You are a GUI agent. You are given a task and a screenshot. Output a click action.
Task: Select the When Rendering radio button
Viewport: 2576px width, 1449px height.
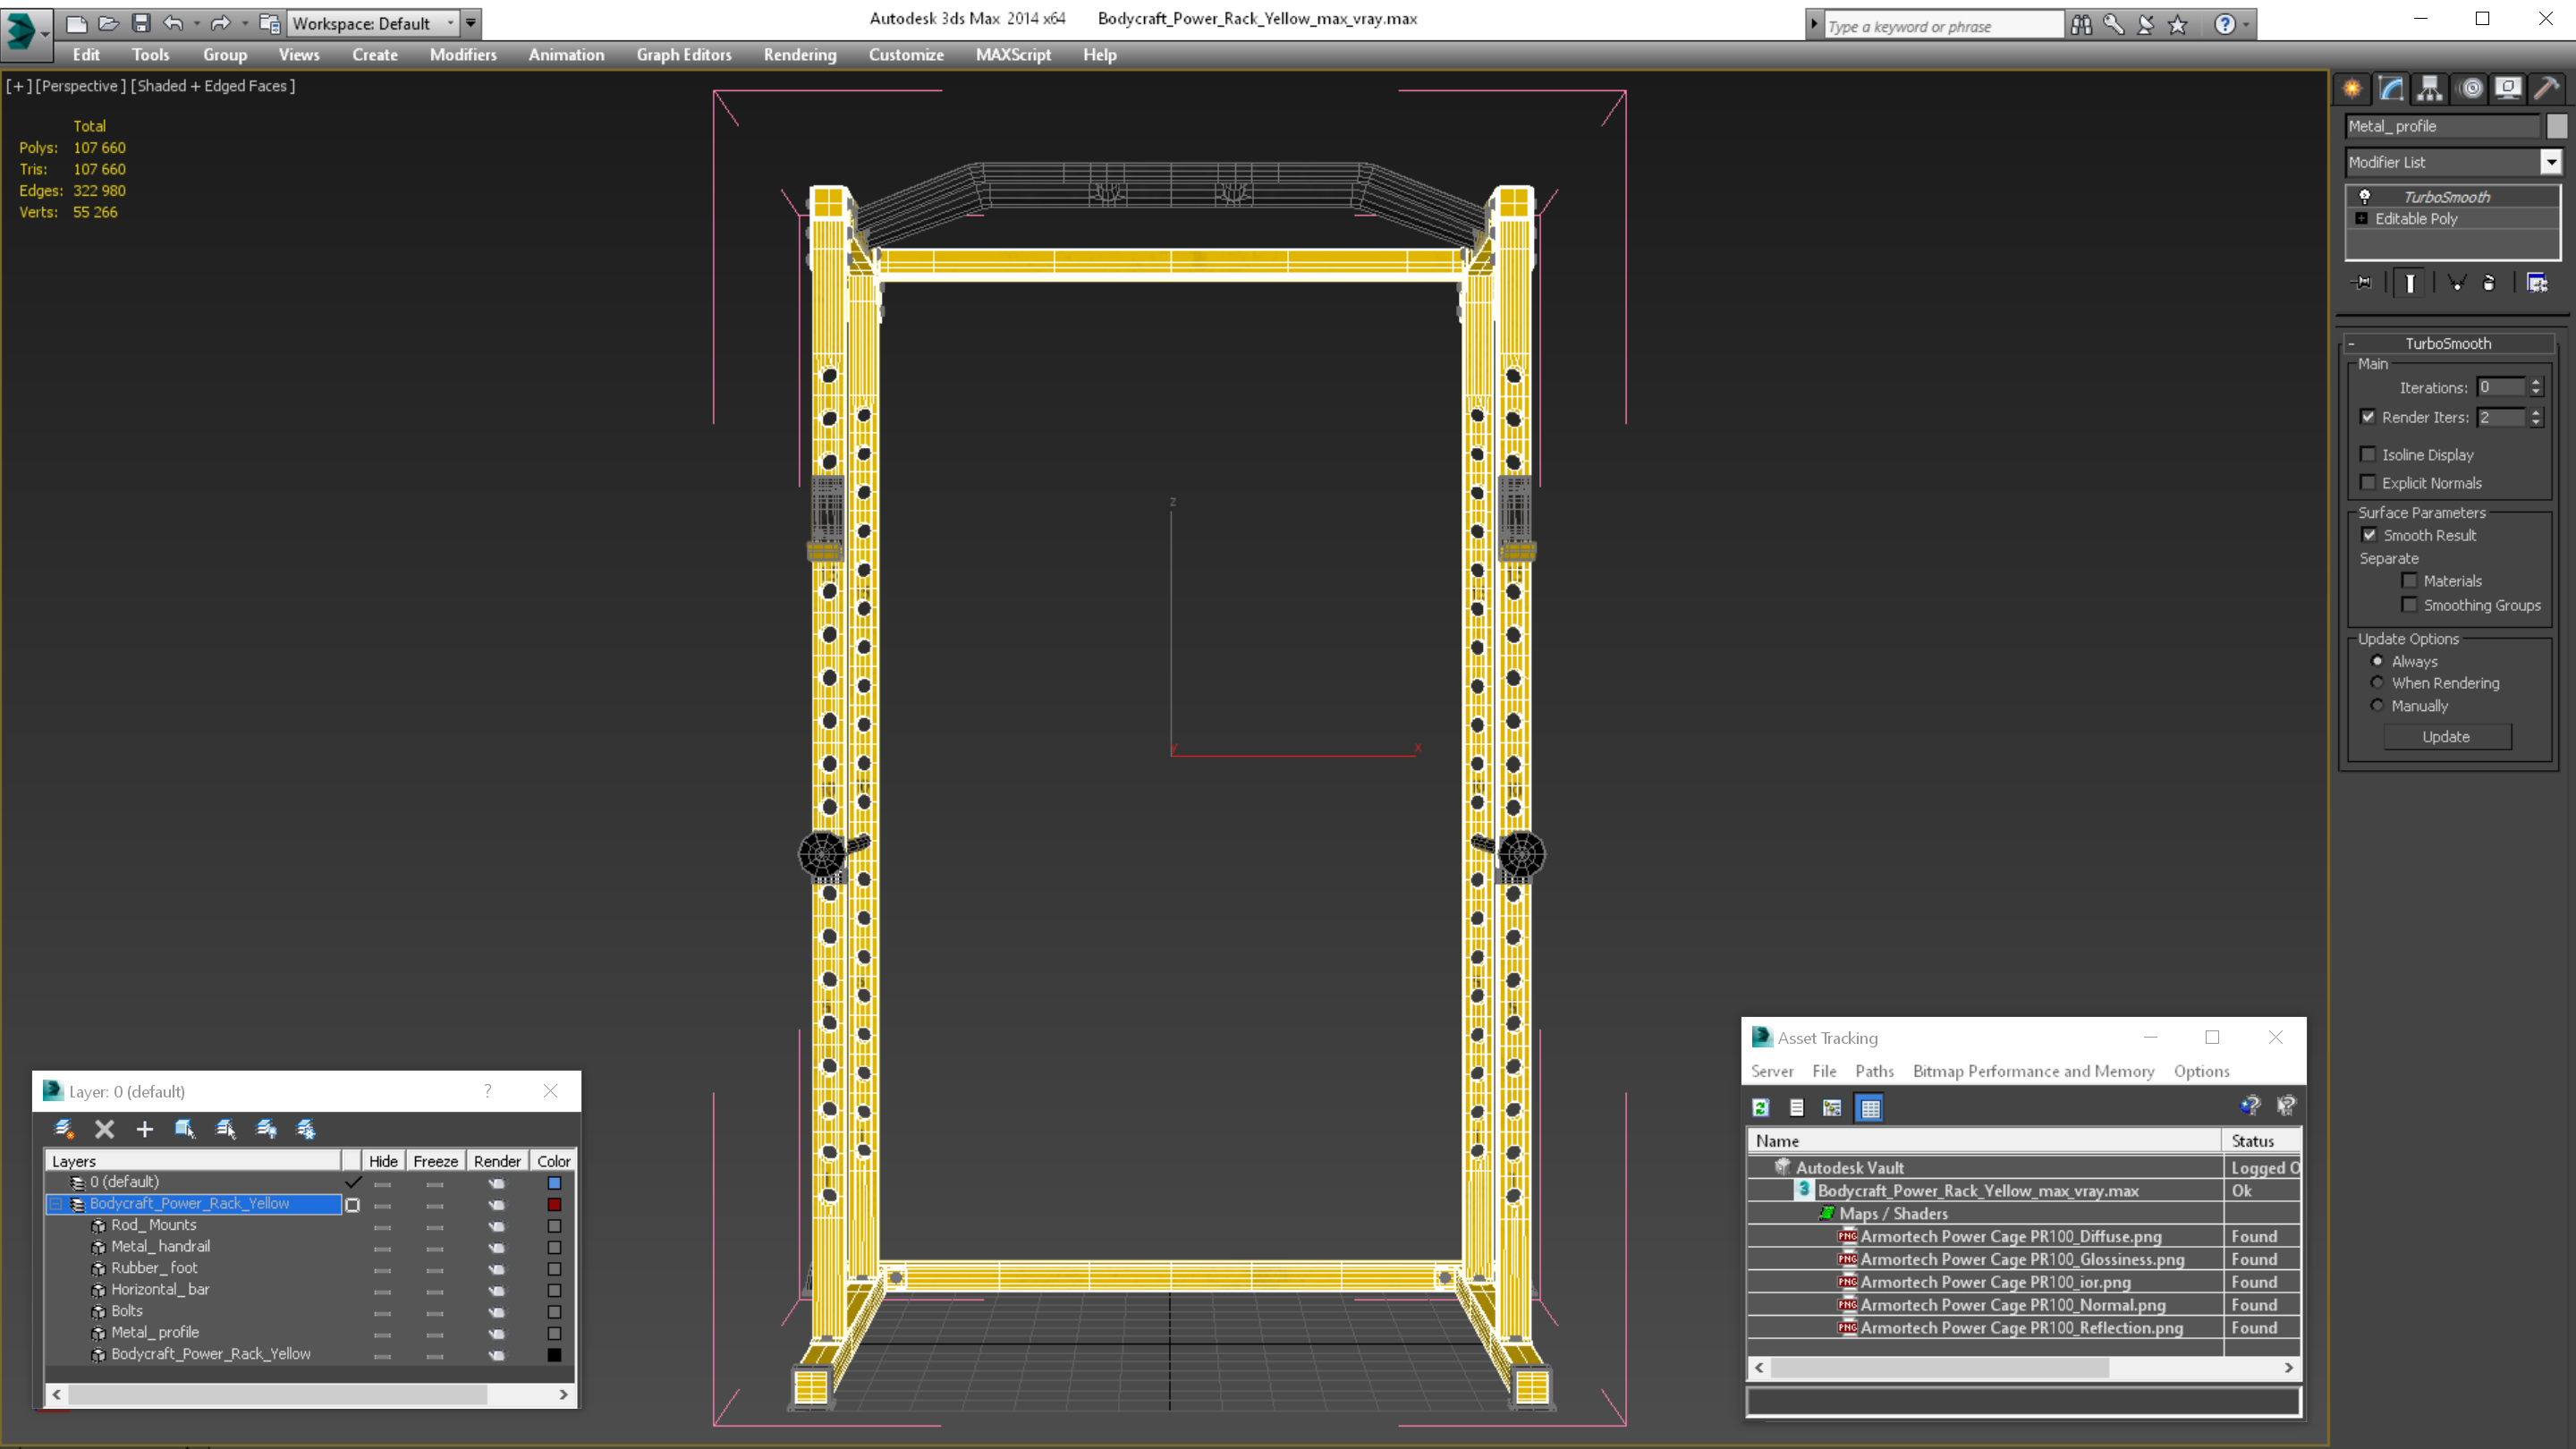point(2378,683)
